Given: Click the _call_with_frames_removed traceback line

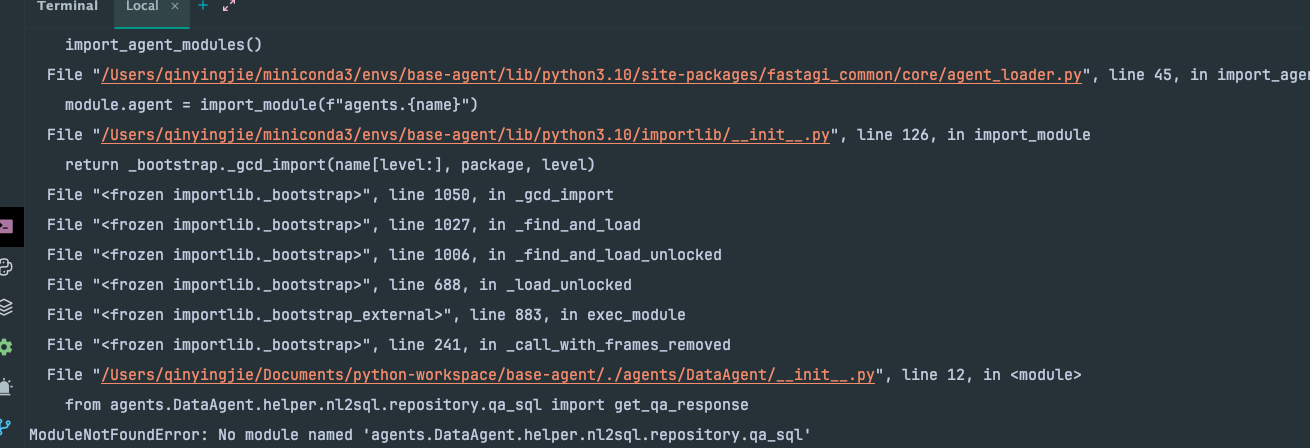Looking at the screenshot, I should pos(389,345).
